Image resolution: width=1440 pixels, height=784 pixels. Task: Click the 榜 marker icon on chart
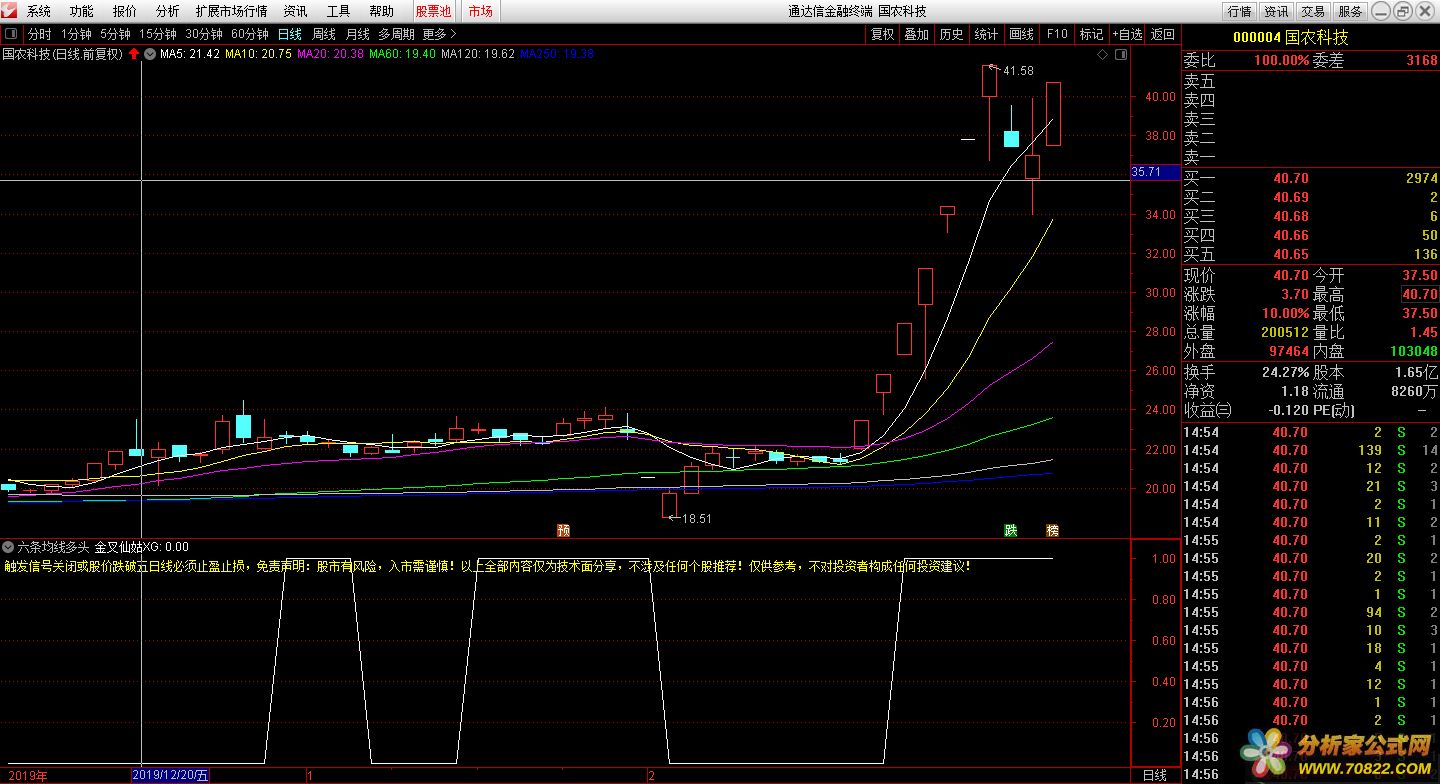click(x=1052, y=530)
